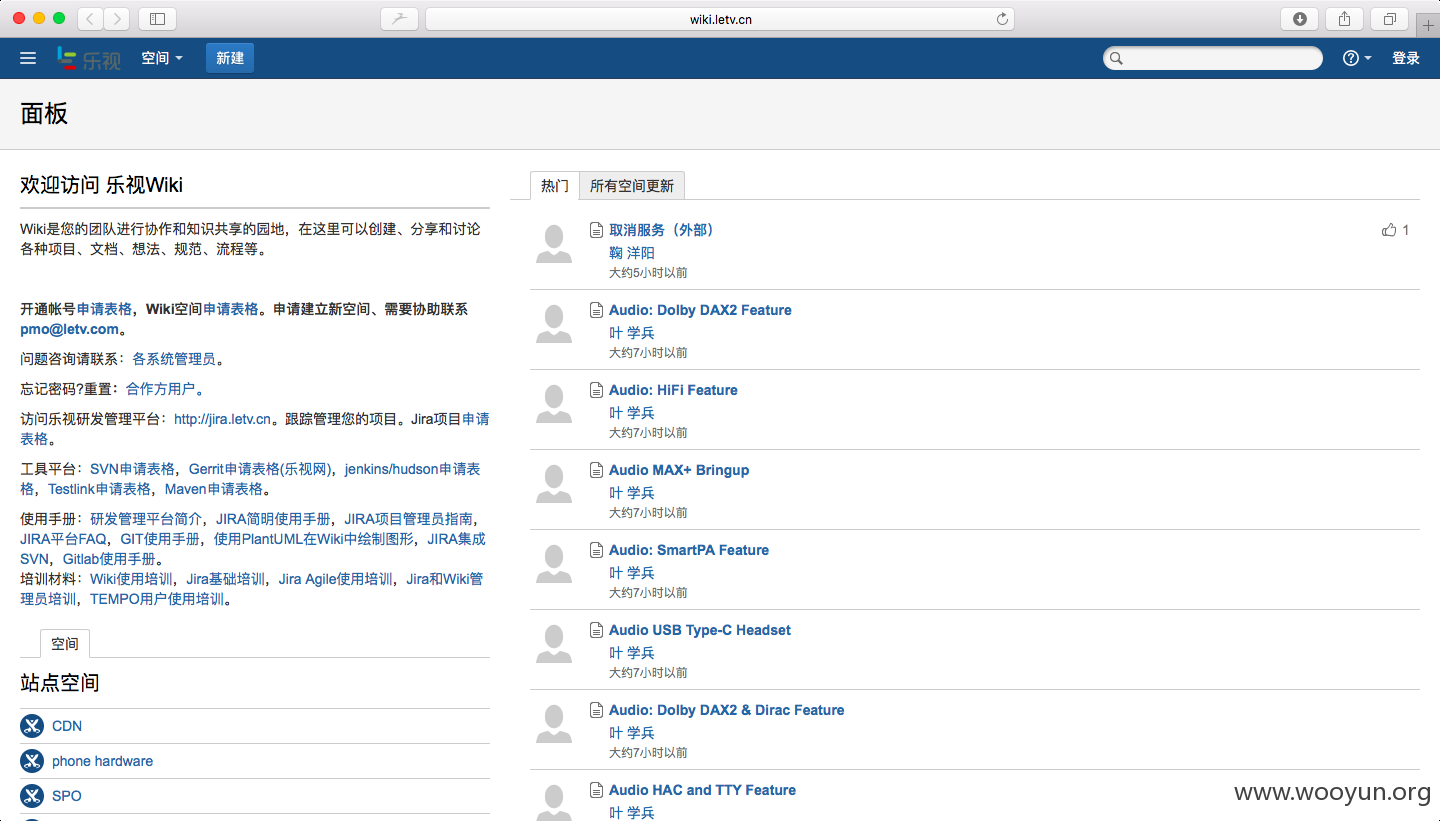Switch to the 热门 tab

tap(555, 185)
